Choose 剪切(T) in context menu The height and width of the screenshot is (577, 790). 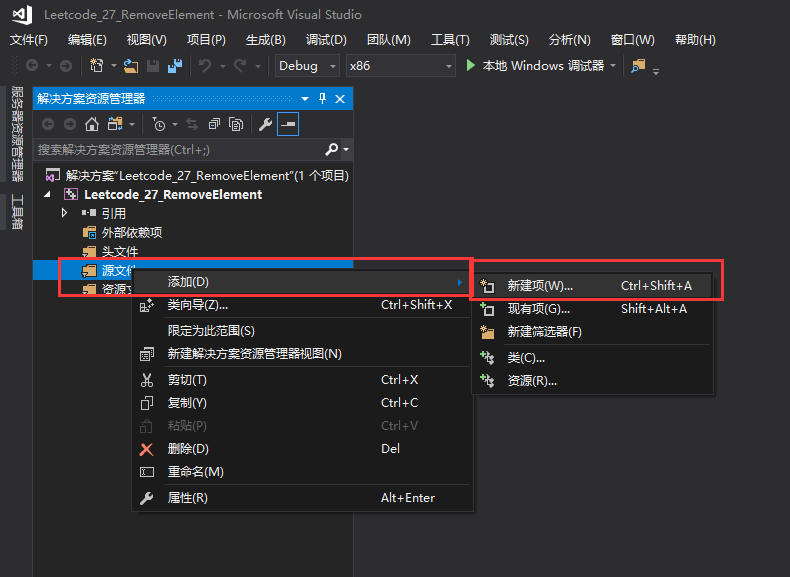coord(302,380)
